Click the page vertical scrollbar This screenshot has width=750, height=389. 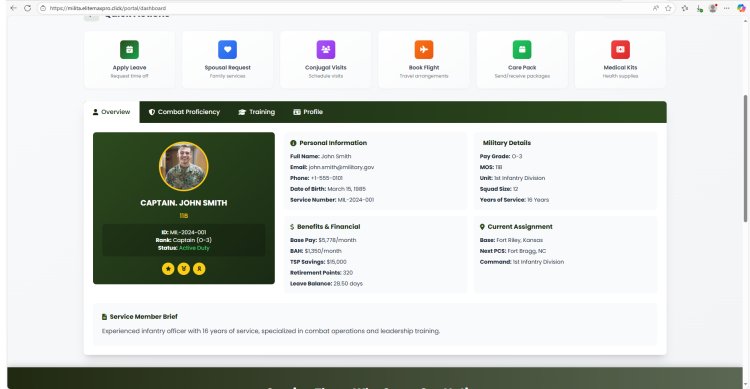(x=746, y=158)
